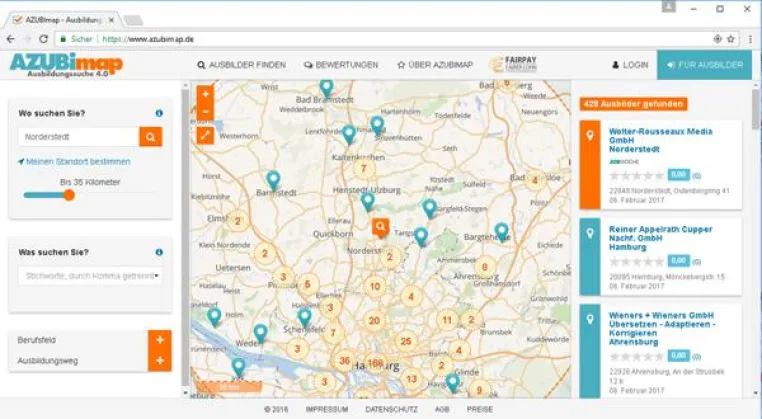Viewport: 762px width, 419px height.
Task: Click the AZUBImap logo
Action: 67,65
